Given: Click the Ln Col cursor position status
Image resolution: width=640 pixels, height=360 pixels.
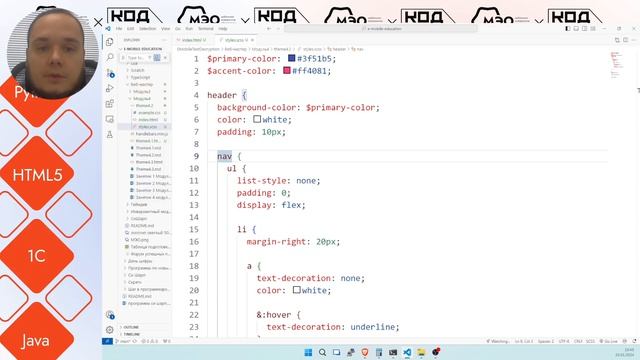Looking at the screenshot, I should pyautogui.click(x=524, y=341).
